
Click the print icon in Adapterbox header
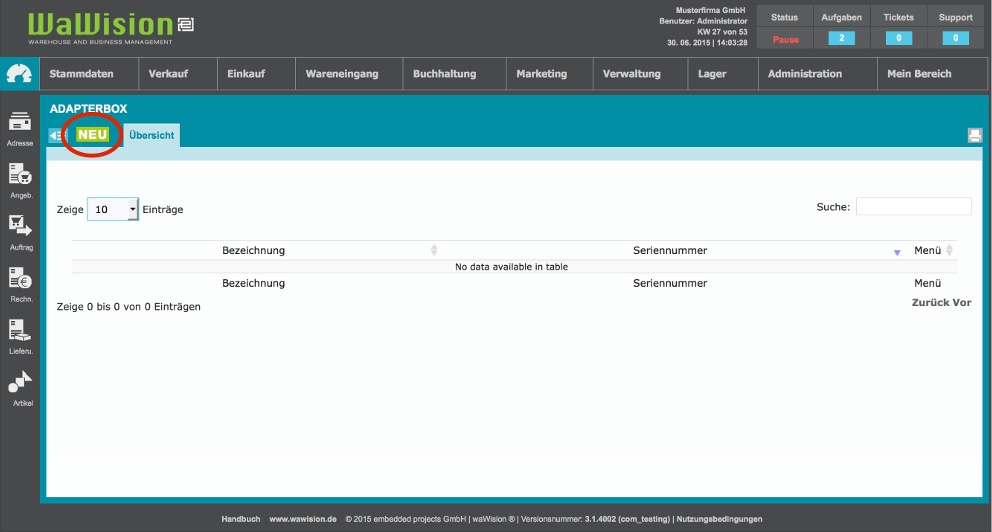click(974, 136)
